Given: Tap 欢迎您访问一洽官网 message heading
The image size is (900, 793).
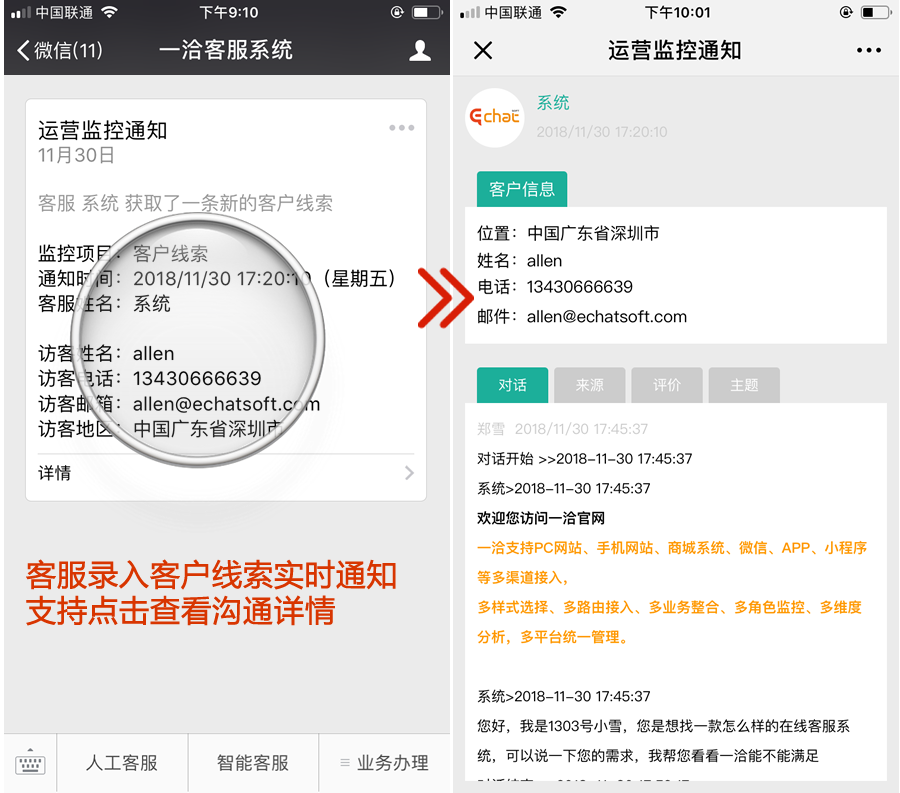Looking at the screenshot, I should pos(541,518).
